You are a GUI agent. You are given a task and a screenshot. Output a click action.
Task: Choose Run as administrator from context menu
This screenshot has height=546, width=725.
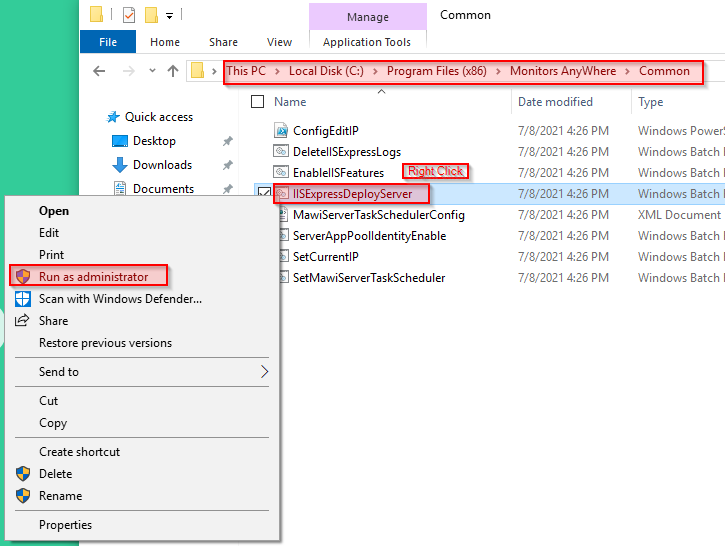tap(93, 277)
